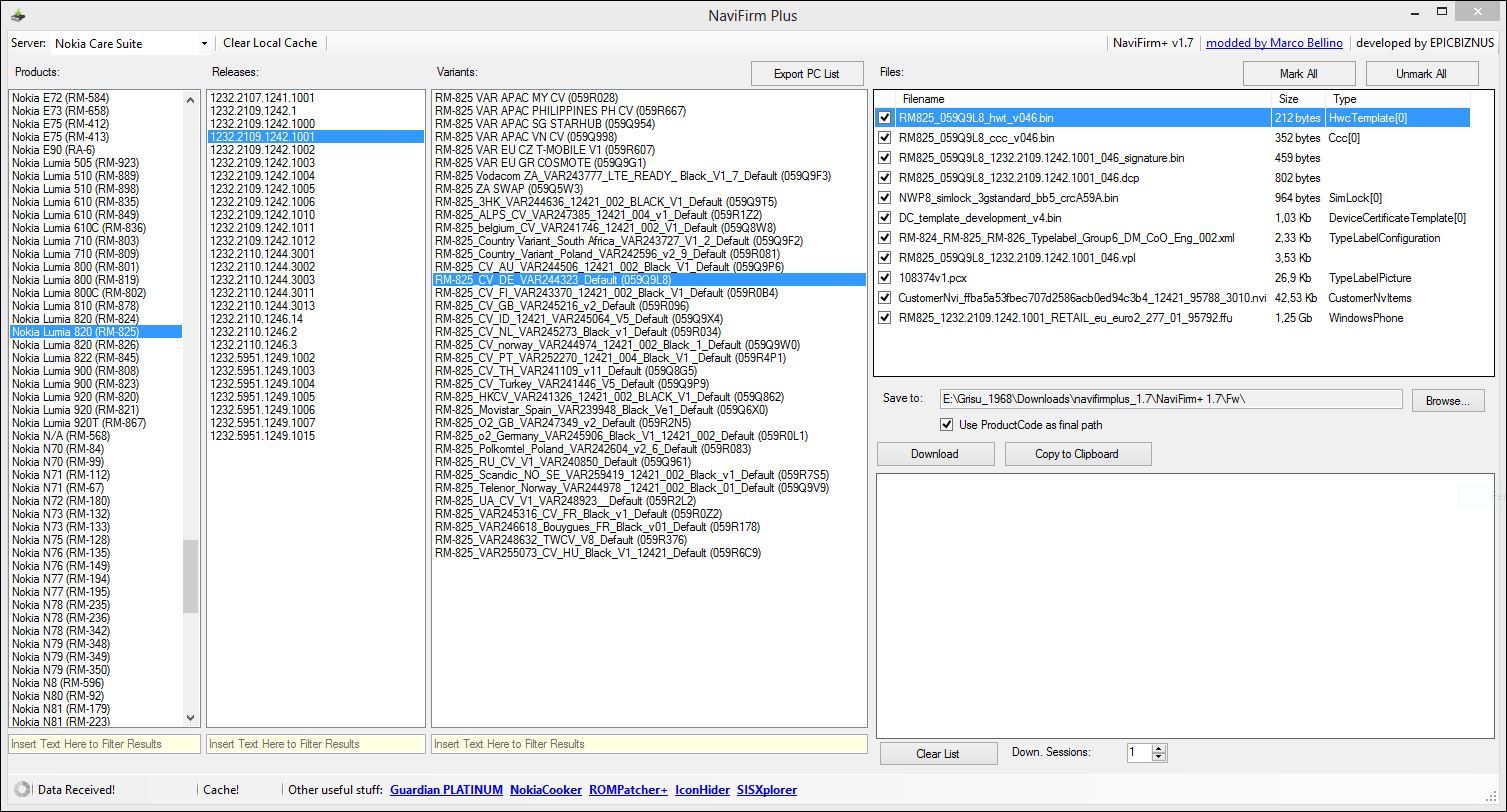1507x812 pixels.
Task: Select release 1232.2110.1244.3011
Action: tap(263, 293)
